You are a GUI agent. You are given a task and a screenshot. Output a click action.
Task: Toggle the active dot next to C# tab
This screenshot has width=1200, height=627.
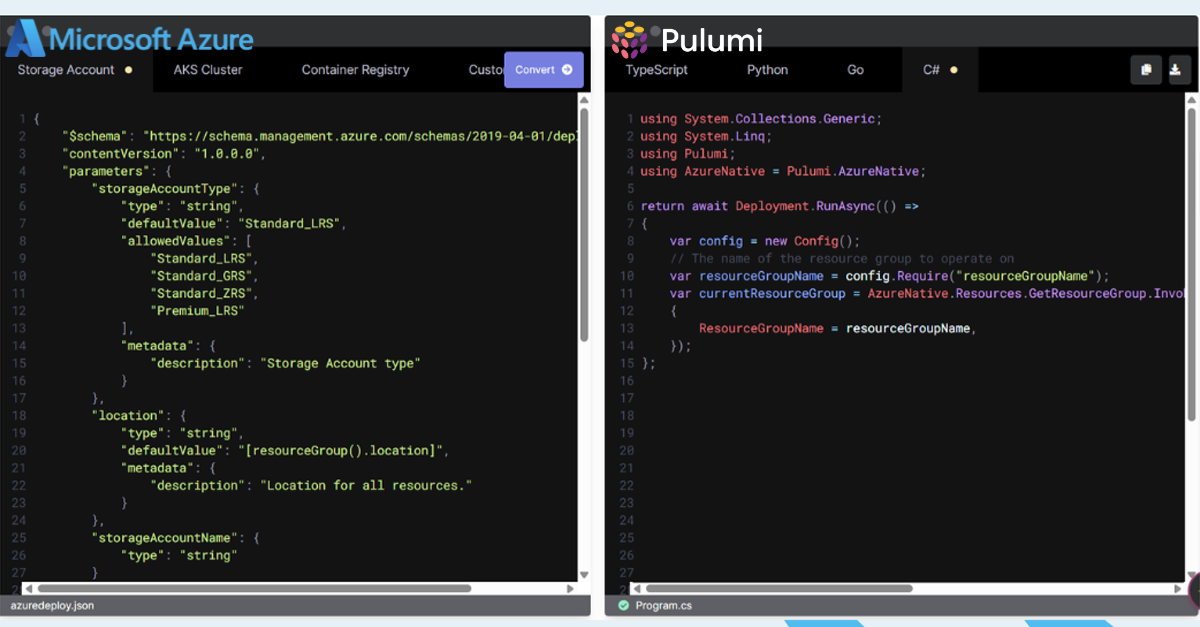954,70
